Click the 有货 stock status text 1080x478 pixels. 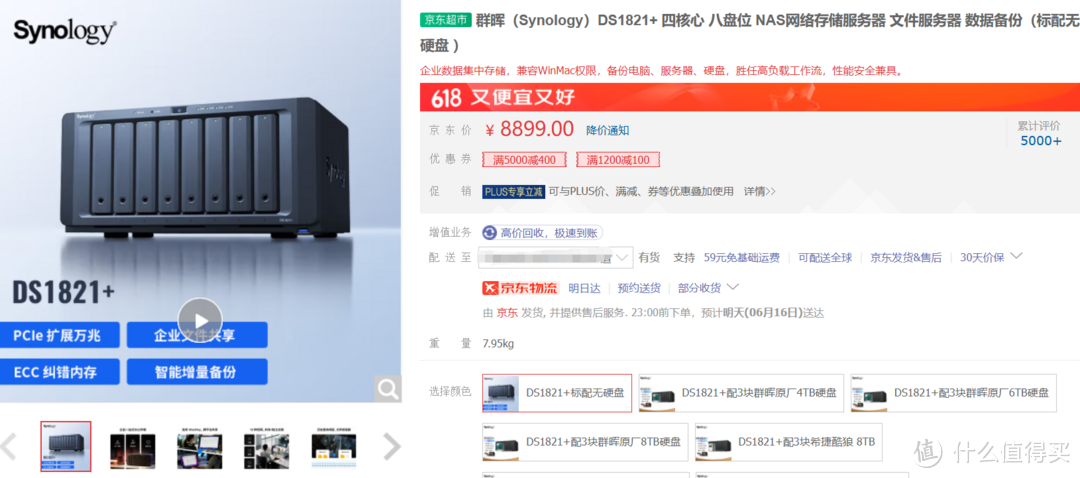click(649, 258)
